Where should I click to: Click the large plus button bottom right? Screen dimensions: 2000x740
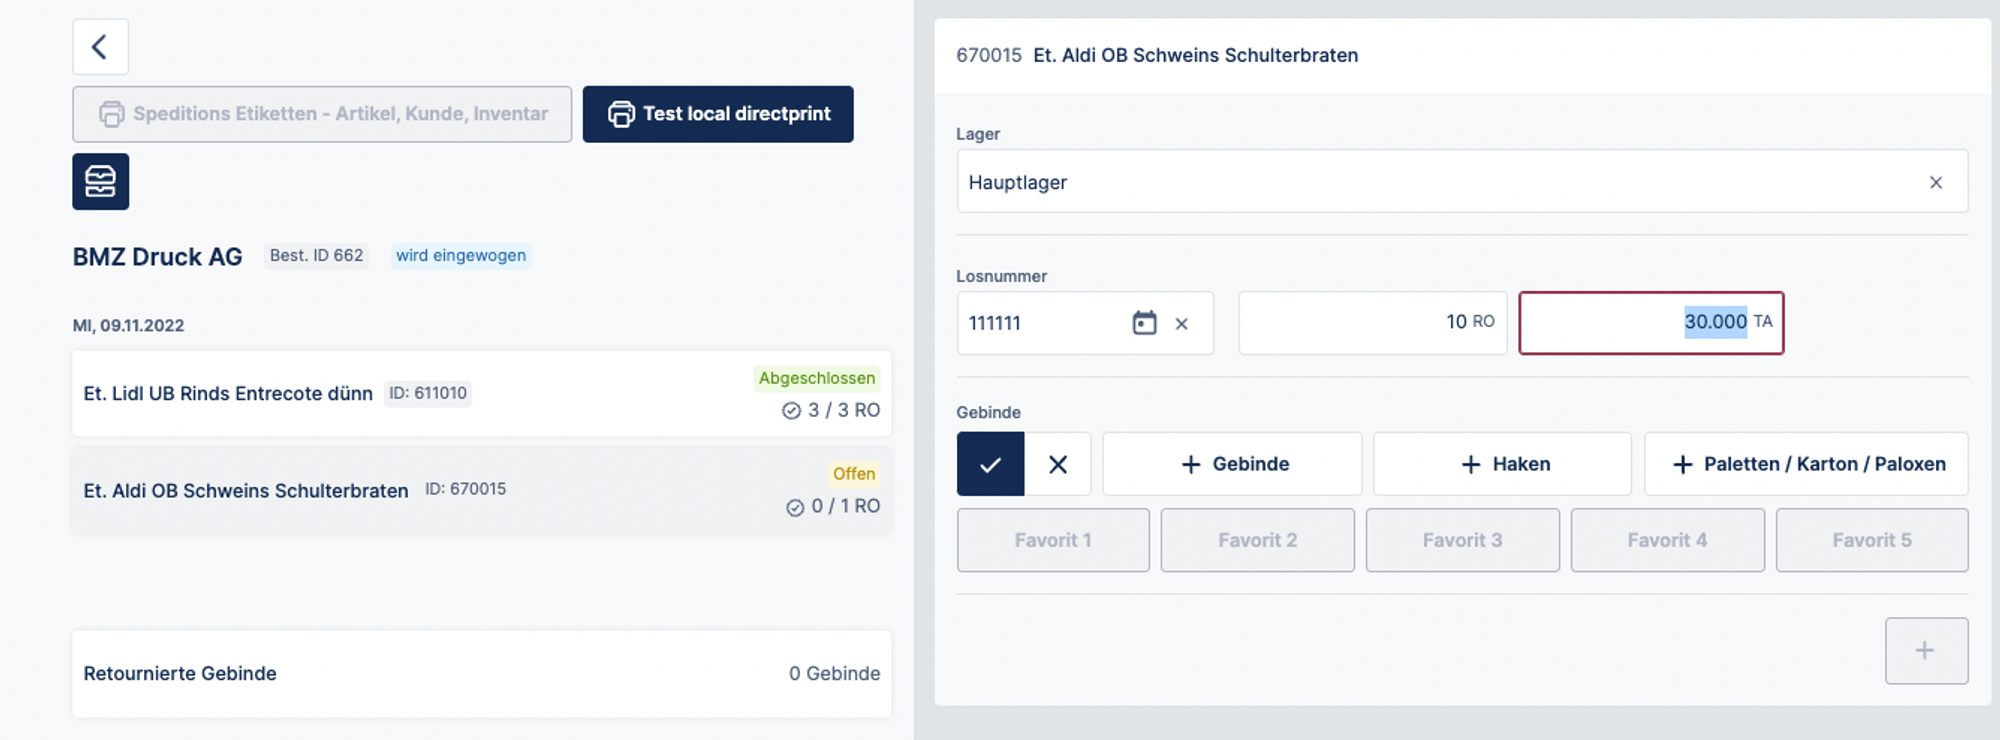1926,651
